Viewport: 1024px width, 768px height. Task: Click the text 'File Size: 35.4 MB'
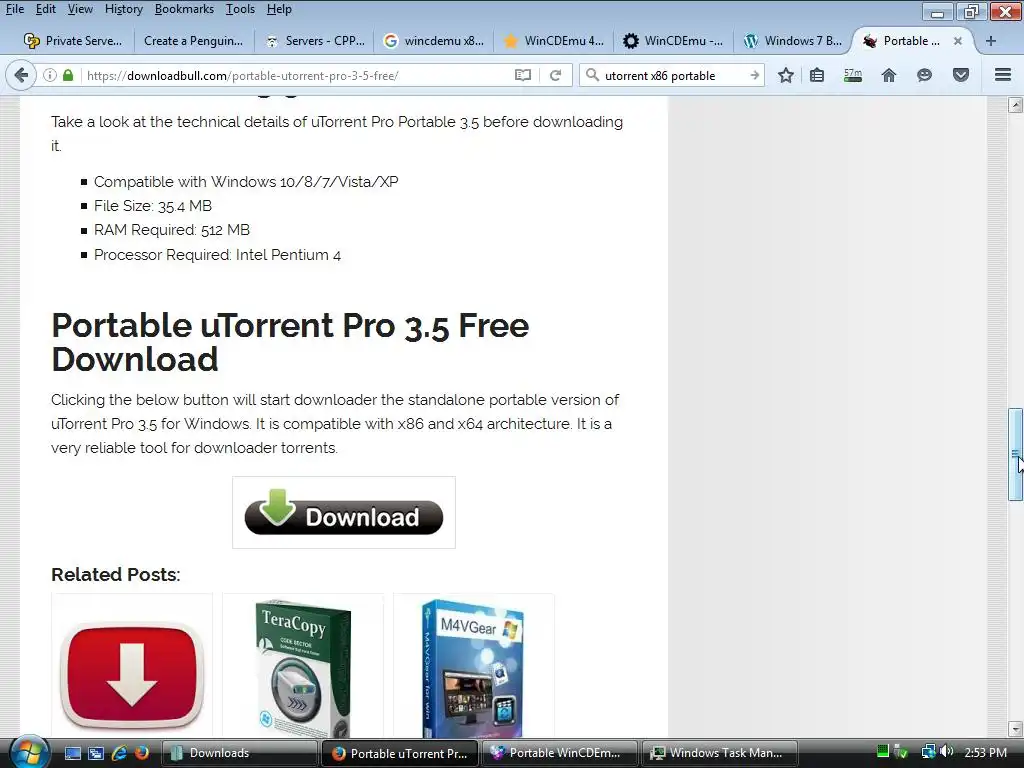tap(153, 206)
